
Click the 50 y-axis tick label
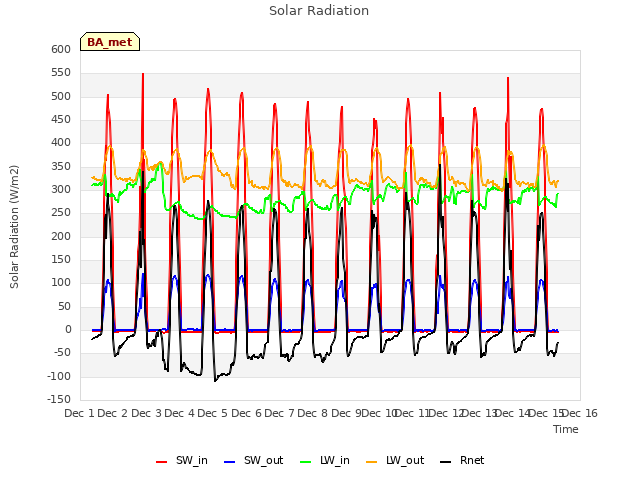[64, 306]
